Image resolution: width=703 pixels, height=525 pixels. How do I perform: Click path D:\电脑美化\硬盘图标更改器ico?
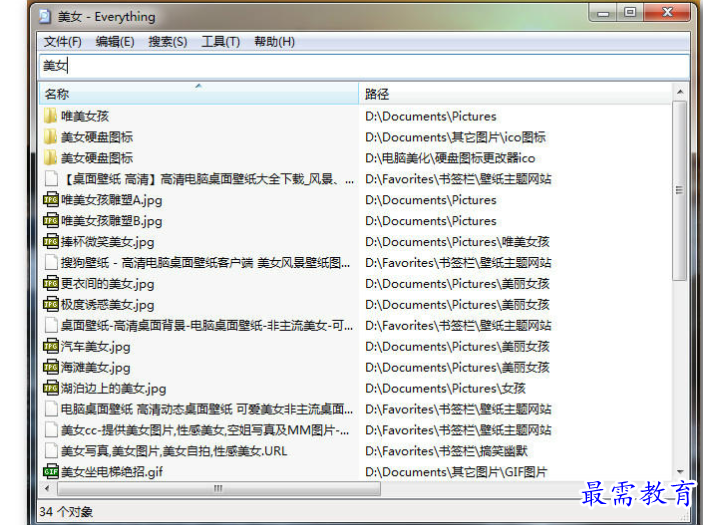click(450, 158)
